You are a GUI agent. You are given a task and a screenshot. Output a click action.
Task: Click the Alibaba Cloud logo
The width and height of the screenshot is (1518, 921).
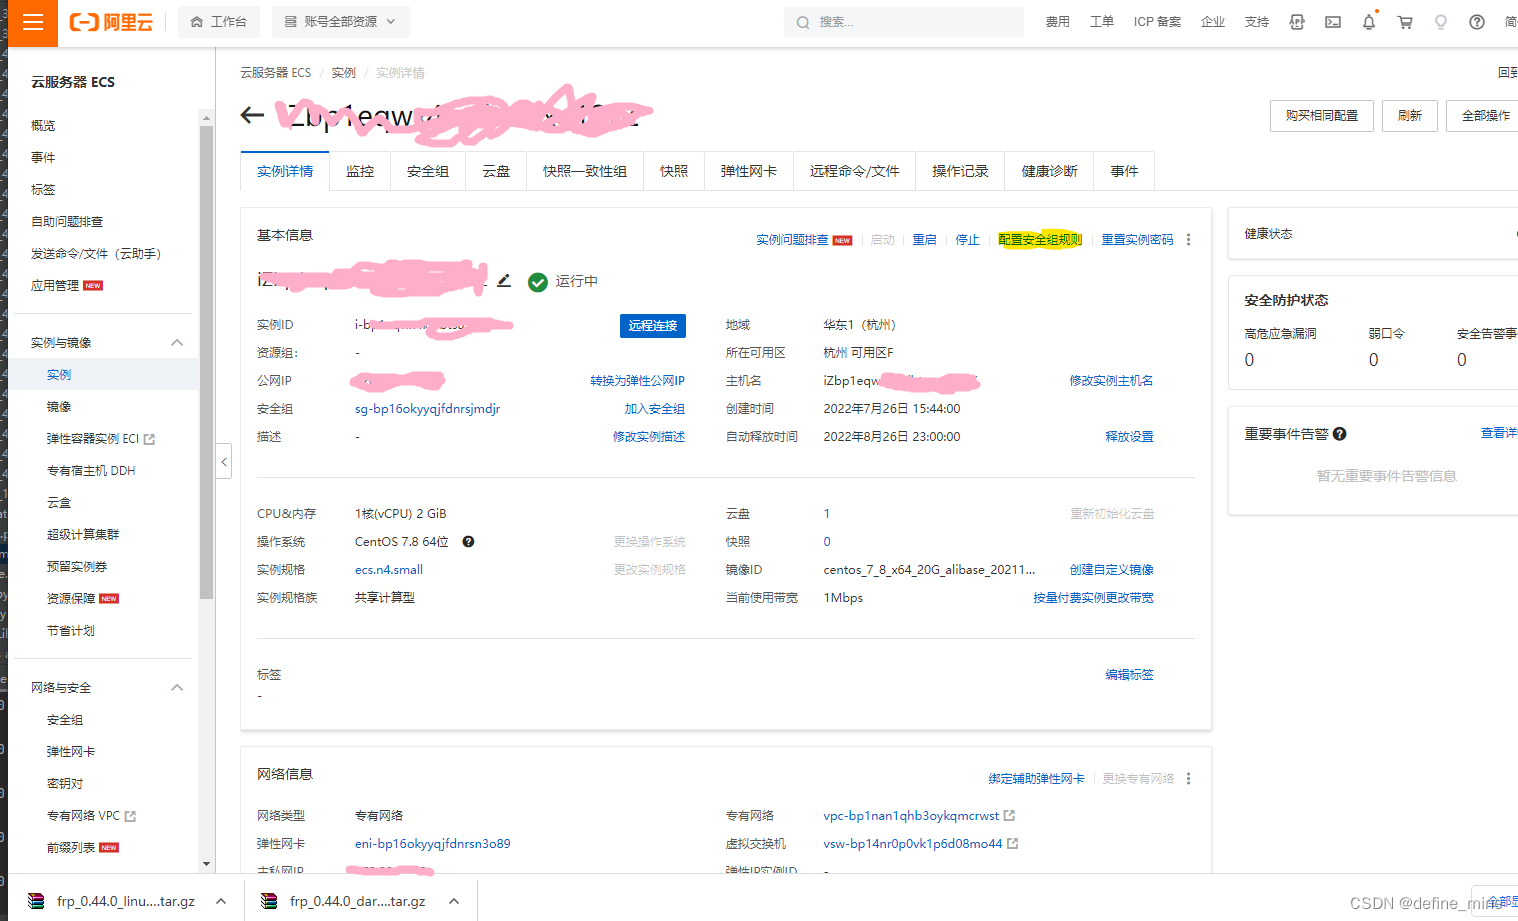[x=110, y=21]
